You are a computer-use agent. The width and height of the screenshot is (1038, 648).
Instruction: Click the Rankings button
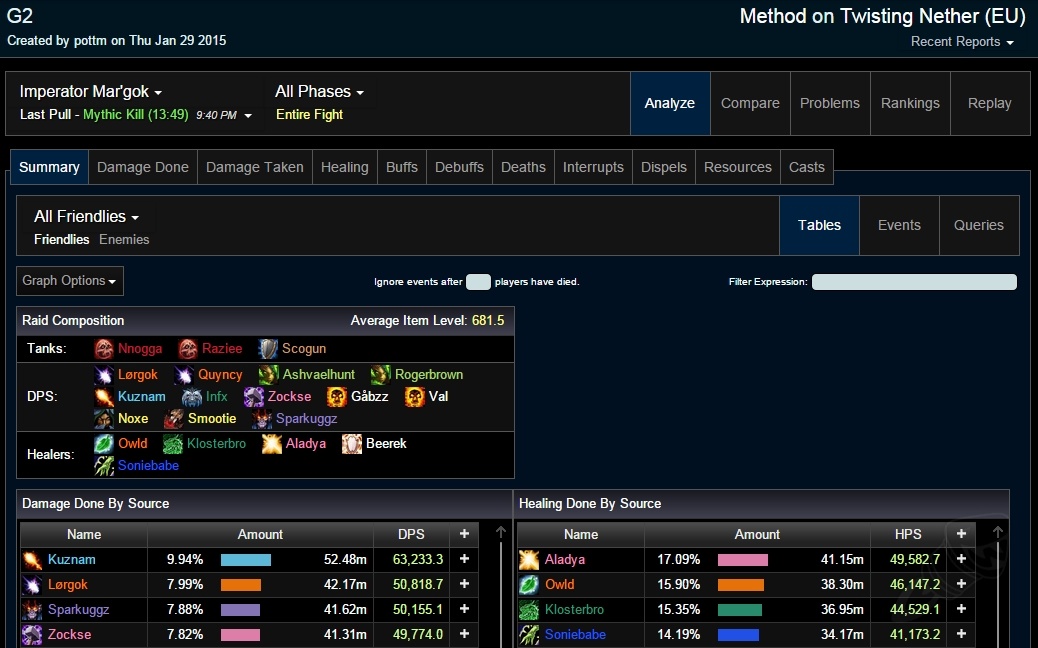coord(910,104)
